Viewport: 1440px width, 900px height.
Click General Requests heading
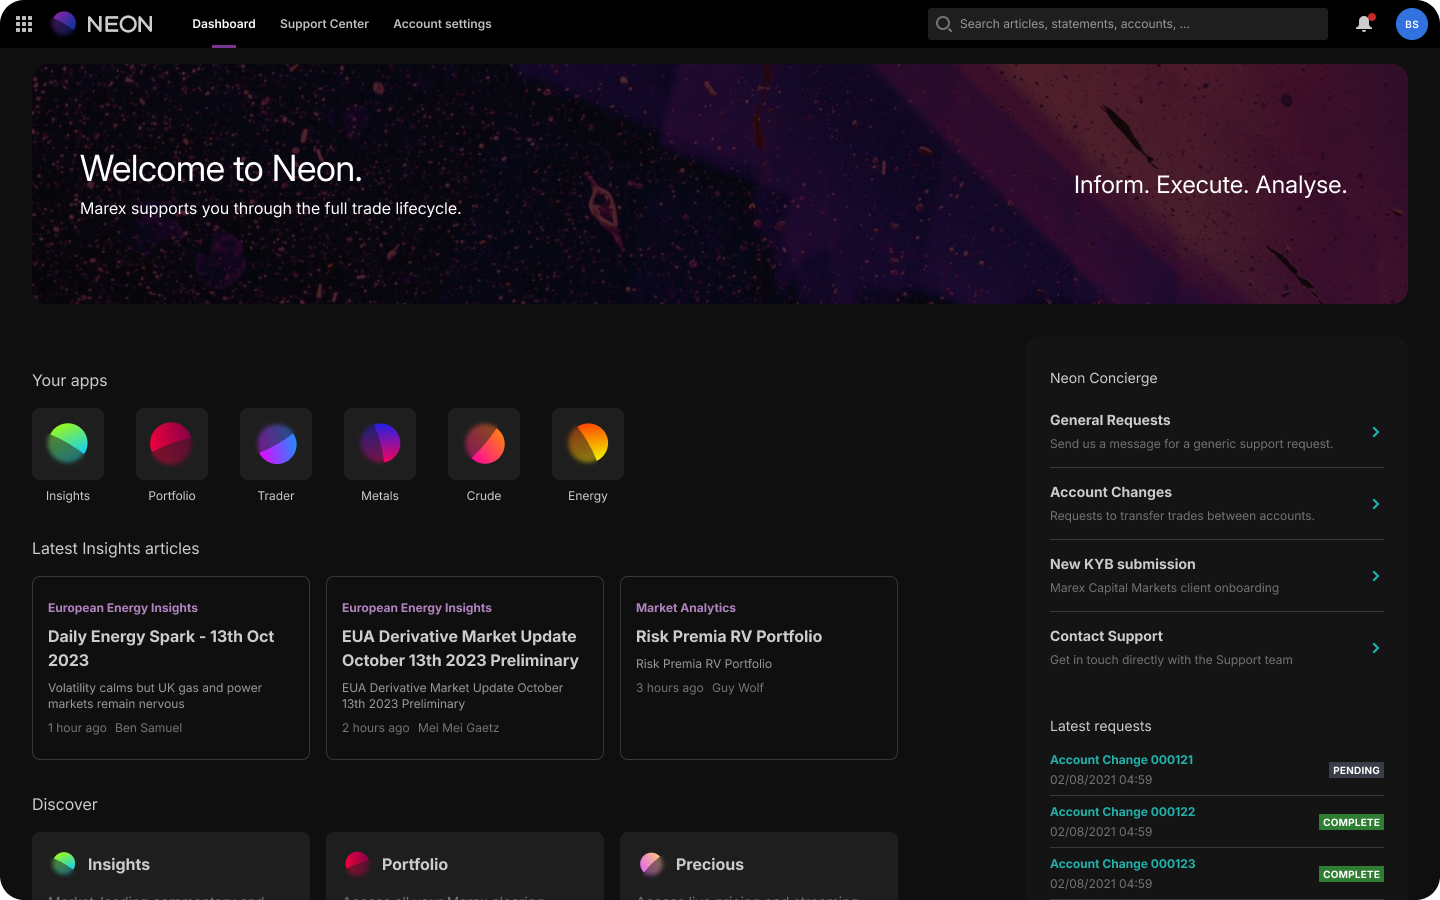(x=1110, y=420)
